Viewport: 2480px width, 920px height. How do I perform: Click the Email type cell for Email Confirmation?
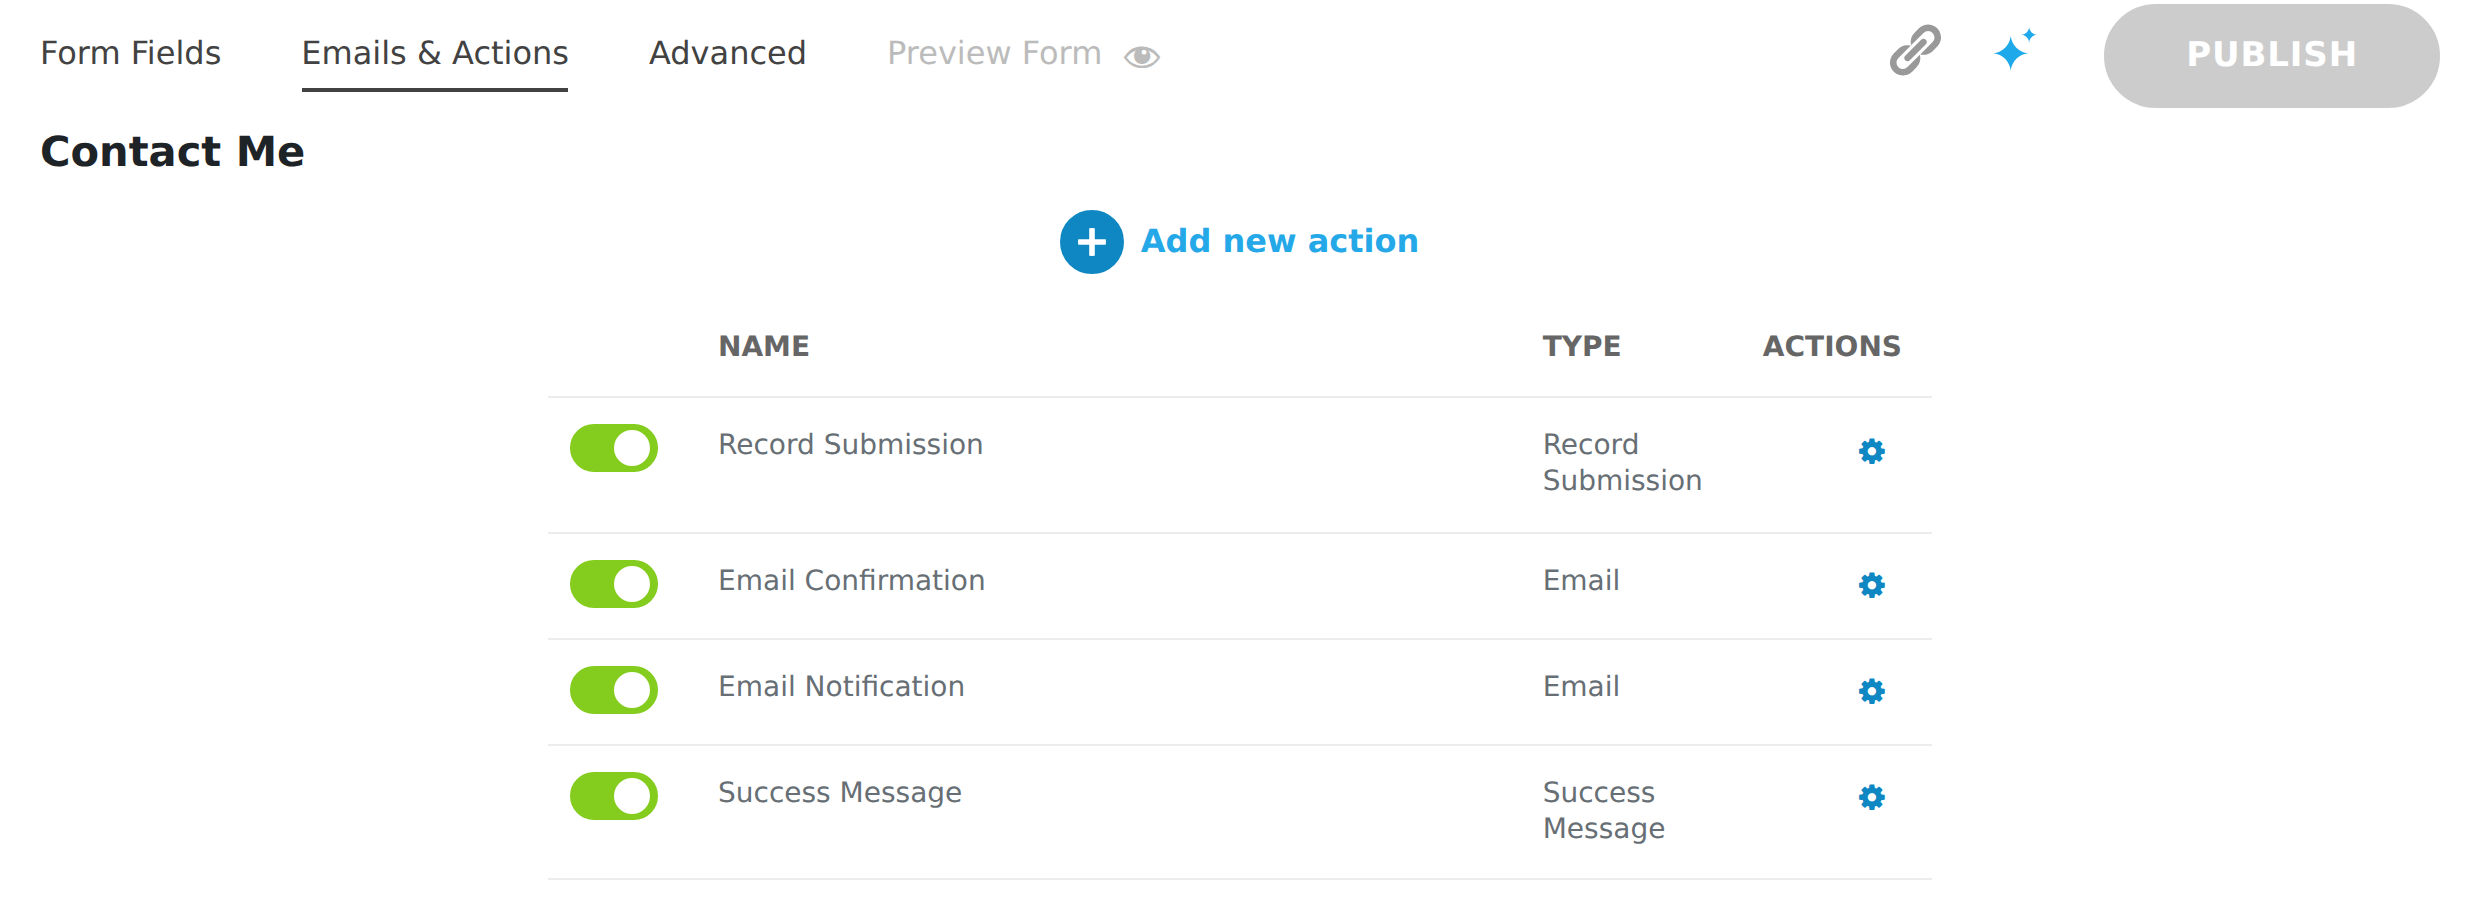click(x=1581, y=580)
